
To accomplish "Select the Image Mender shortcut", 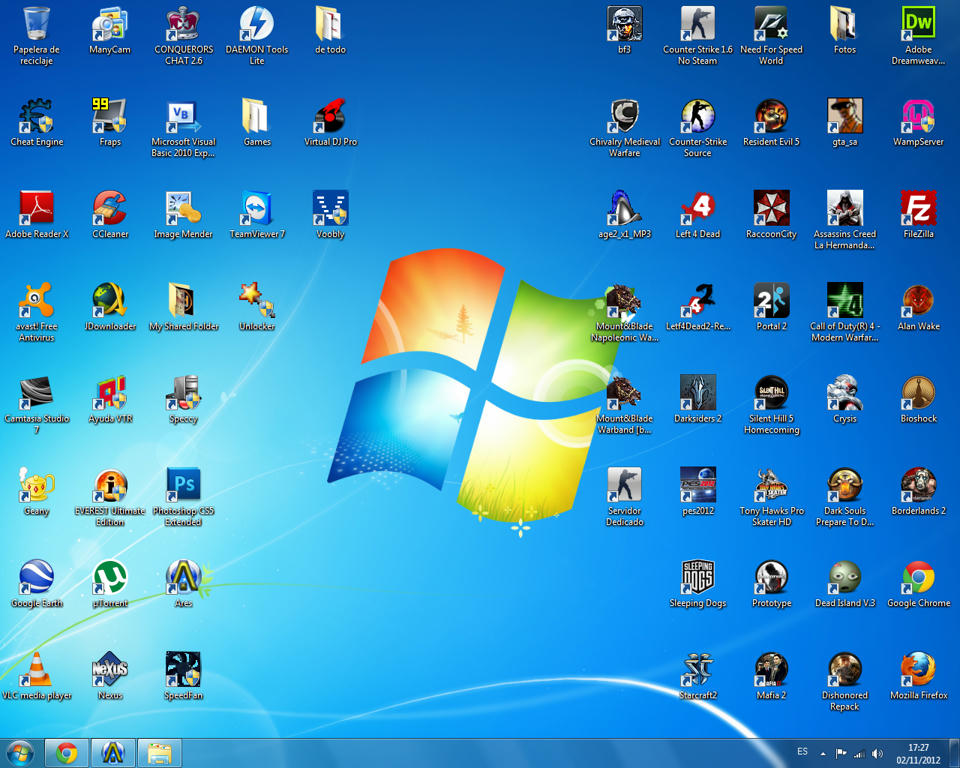I will [x=183, y=208].
